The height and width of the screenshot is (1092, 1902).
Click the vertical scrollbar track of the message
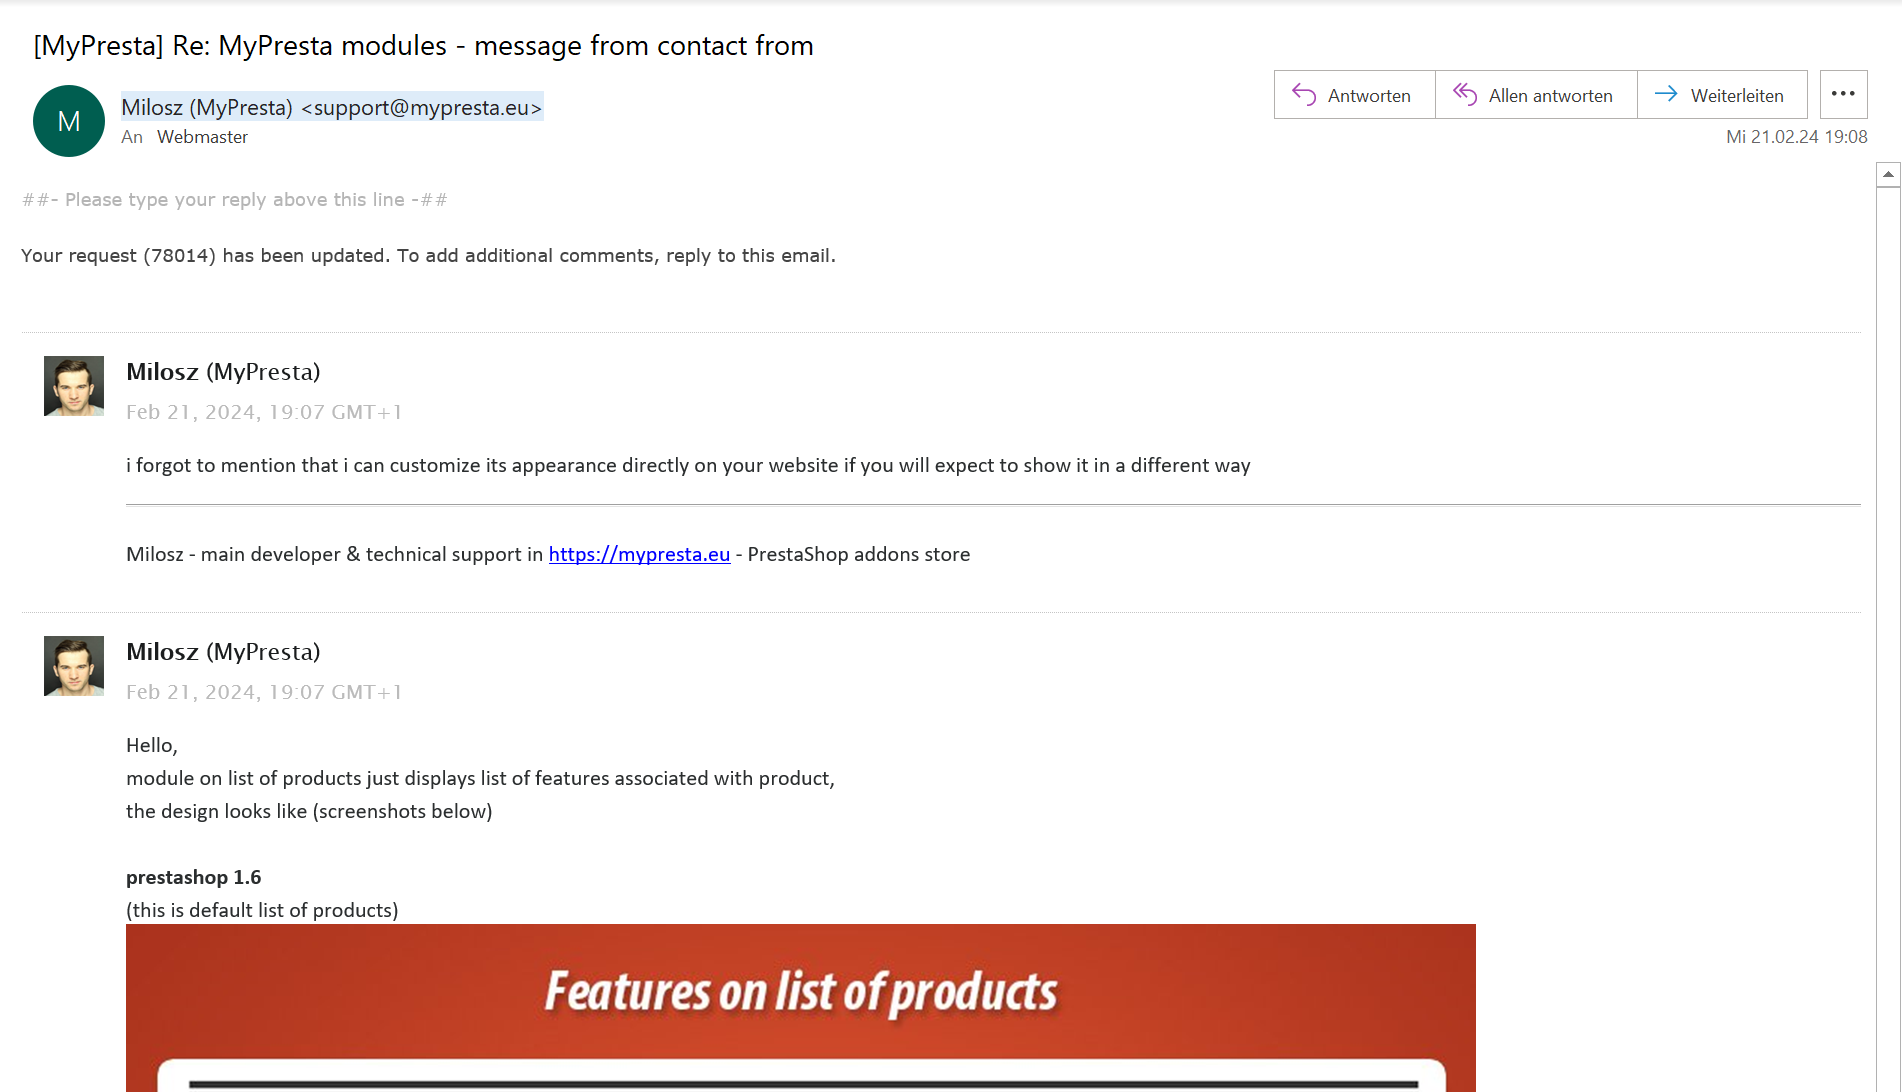(1888, 640)
